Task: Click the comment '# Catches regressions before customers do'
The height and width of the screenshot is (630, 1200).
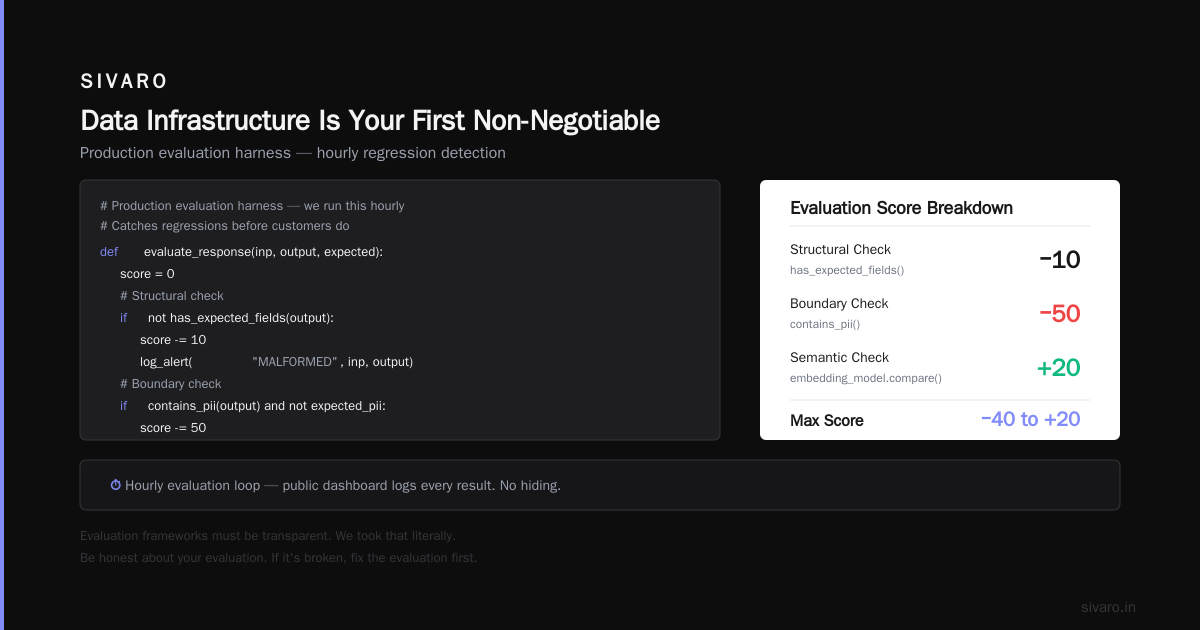Action: (225, 226)
